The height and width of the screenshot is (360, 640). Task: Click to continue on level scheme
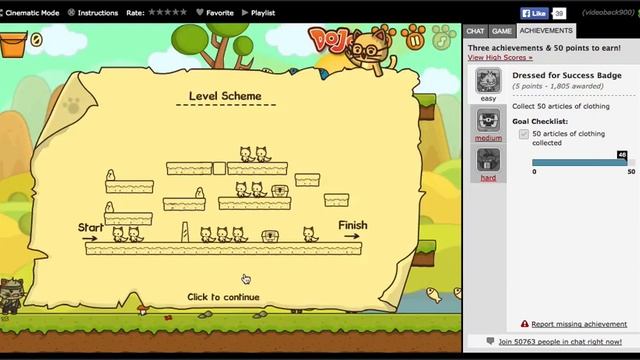coord(223,297)
